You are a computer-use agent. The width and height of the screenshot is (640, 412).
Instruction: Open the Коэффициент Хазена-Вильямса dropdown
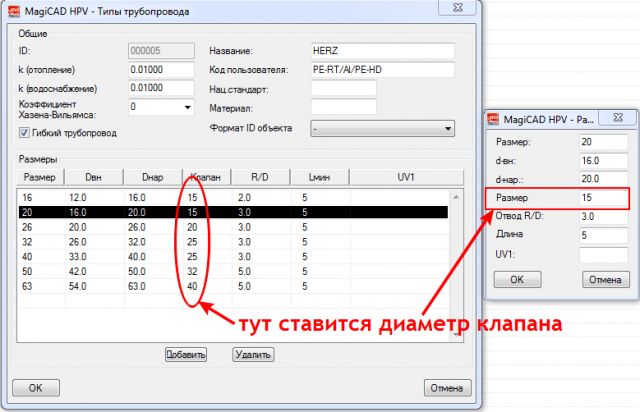click(187, 107)
